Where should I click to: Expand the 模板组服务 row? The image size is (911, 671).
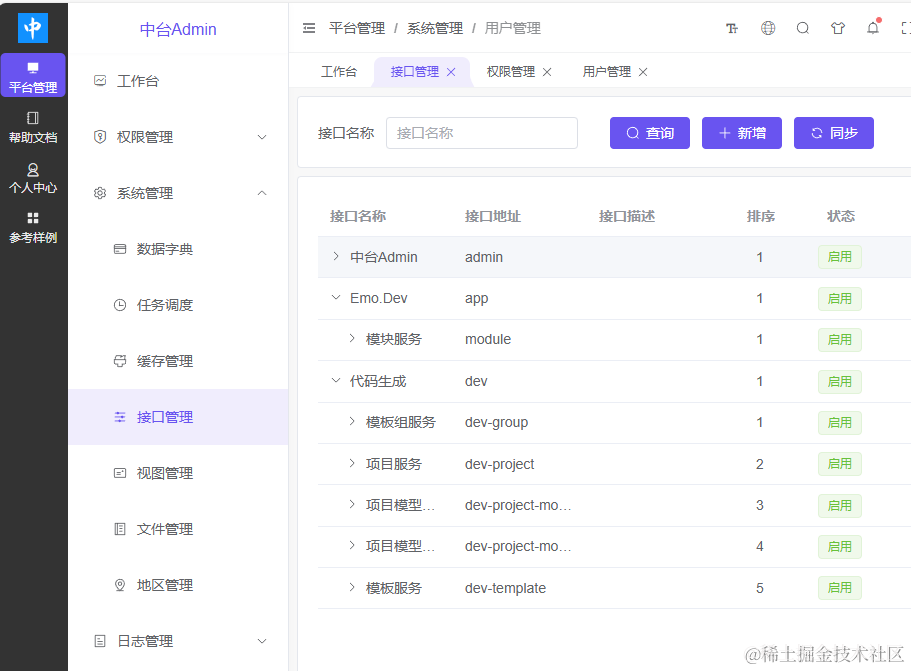pyautogui.click(x=352, y=422)
